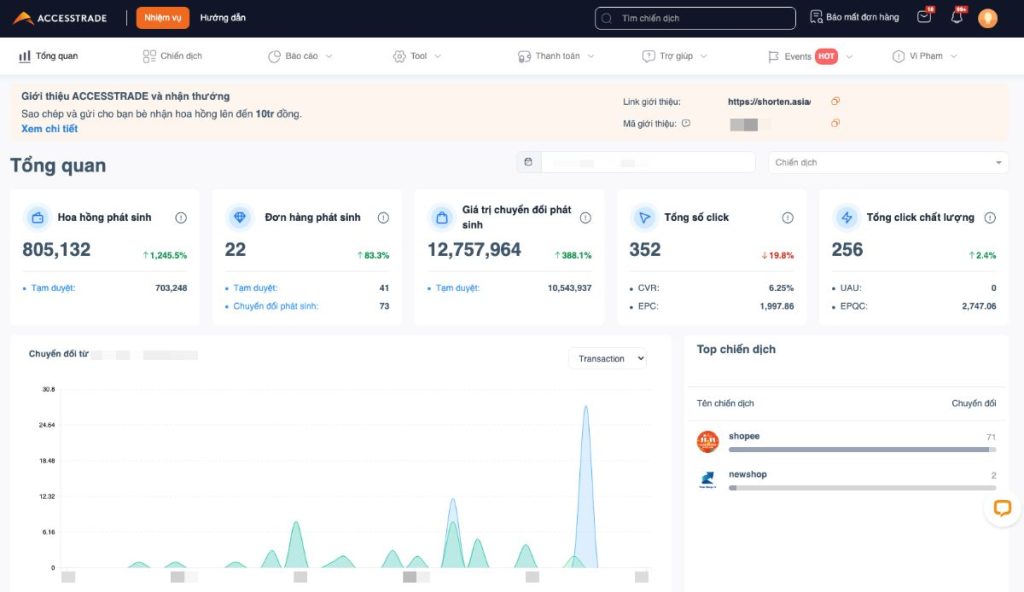Open Xem chi tiết link
The height and width of the screenshot is (592, 1024).
[49, 129]
